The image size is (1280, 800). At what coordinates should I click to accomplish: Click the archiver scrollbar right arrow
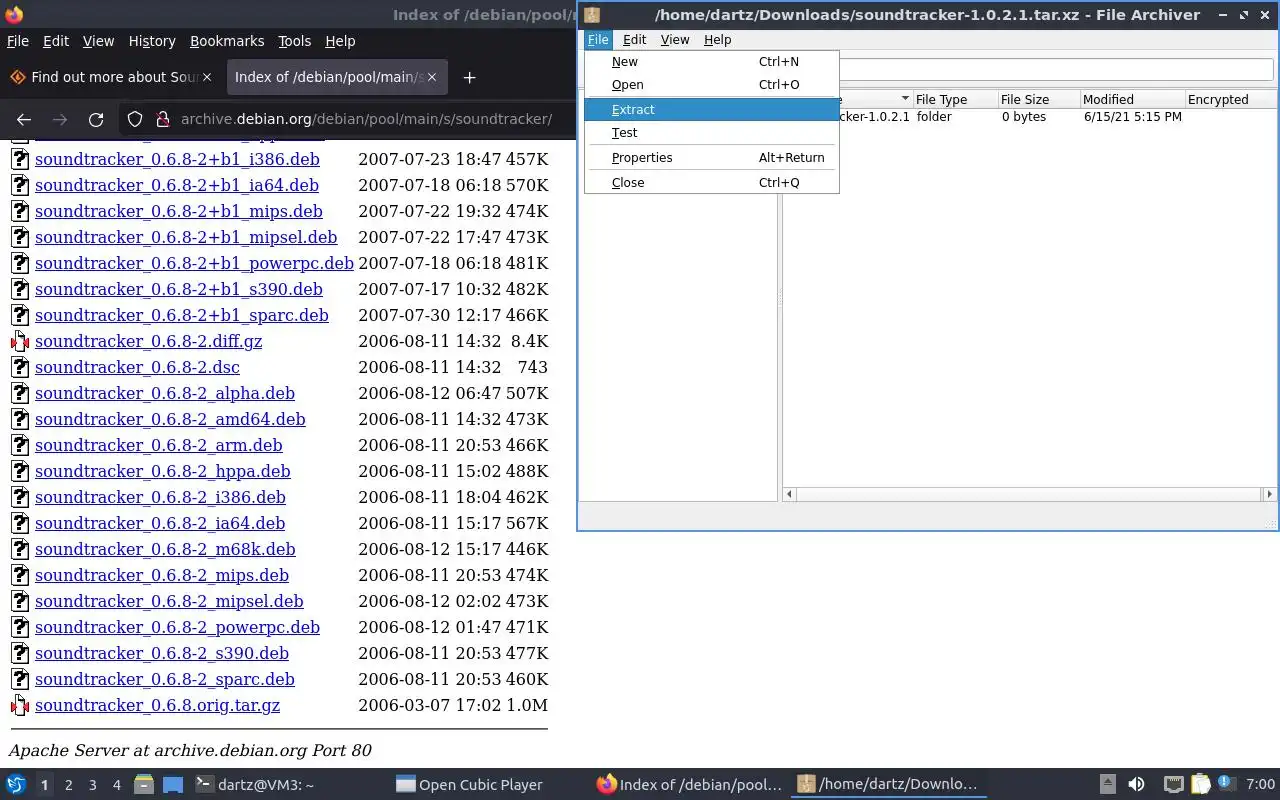coord(1270,494)
